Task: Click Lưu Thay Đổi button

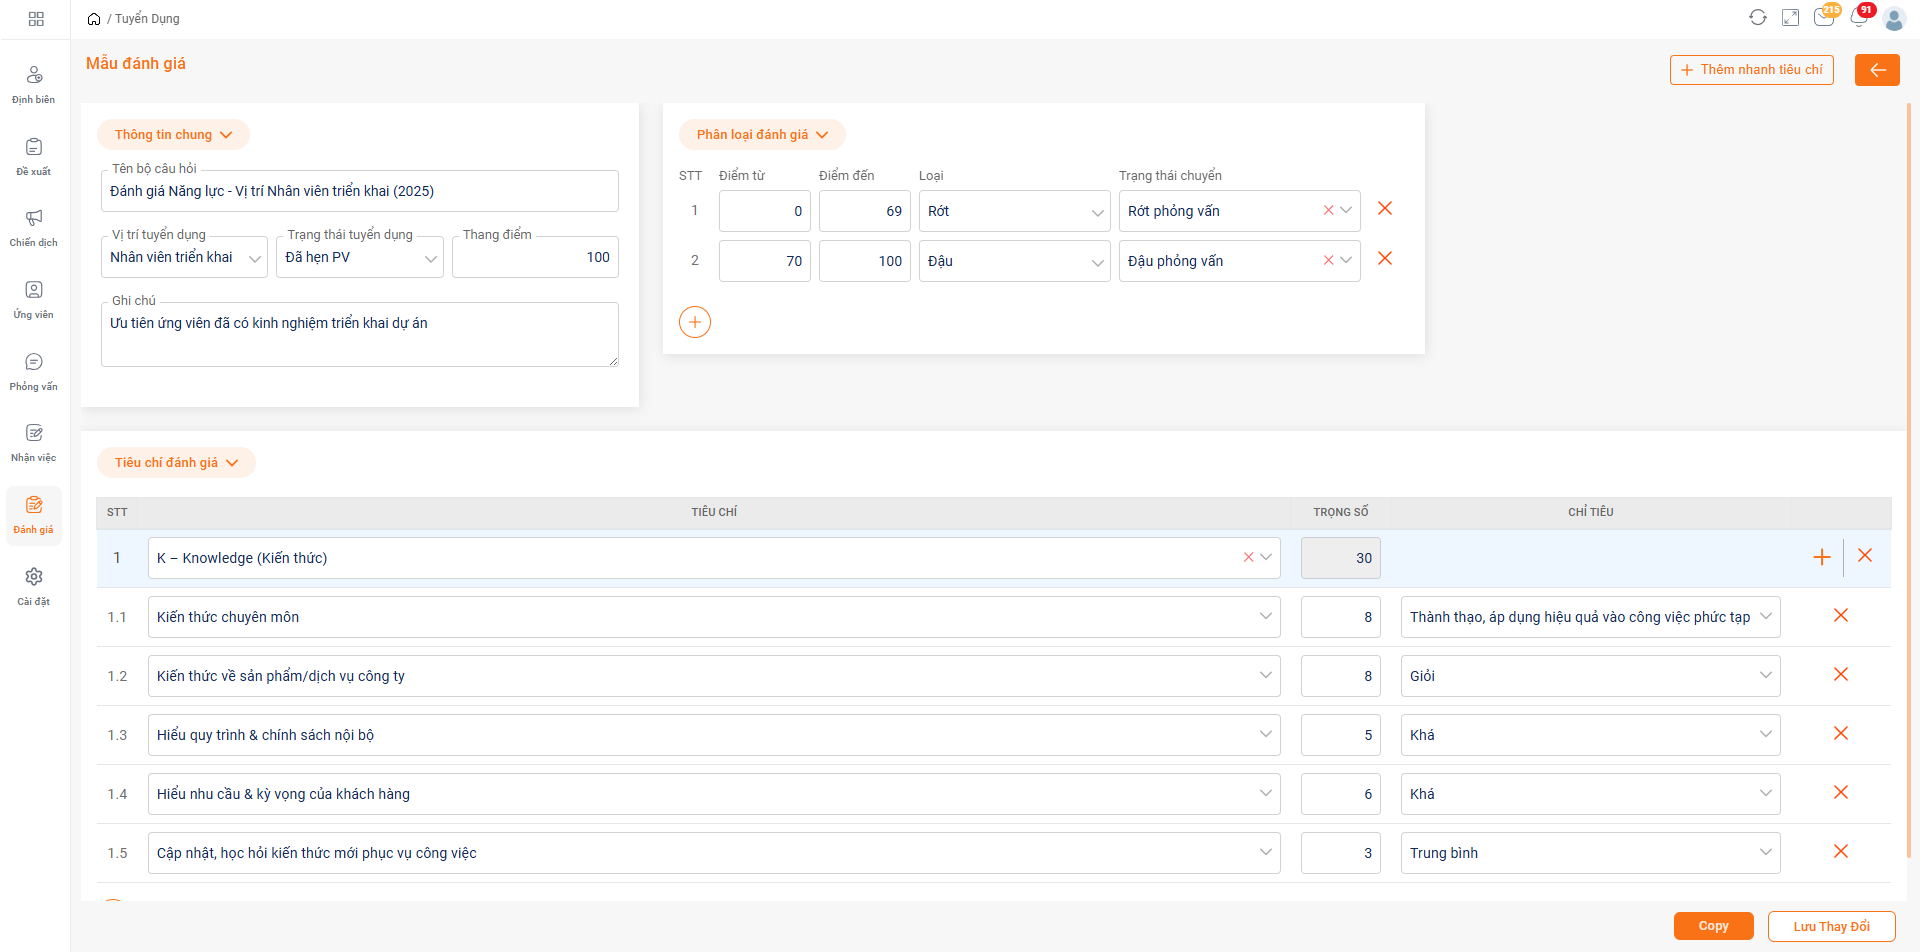Action: (1831, 926)
